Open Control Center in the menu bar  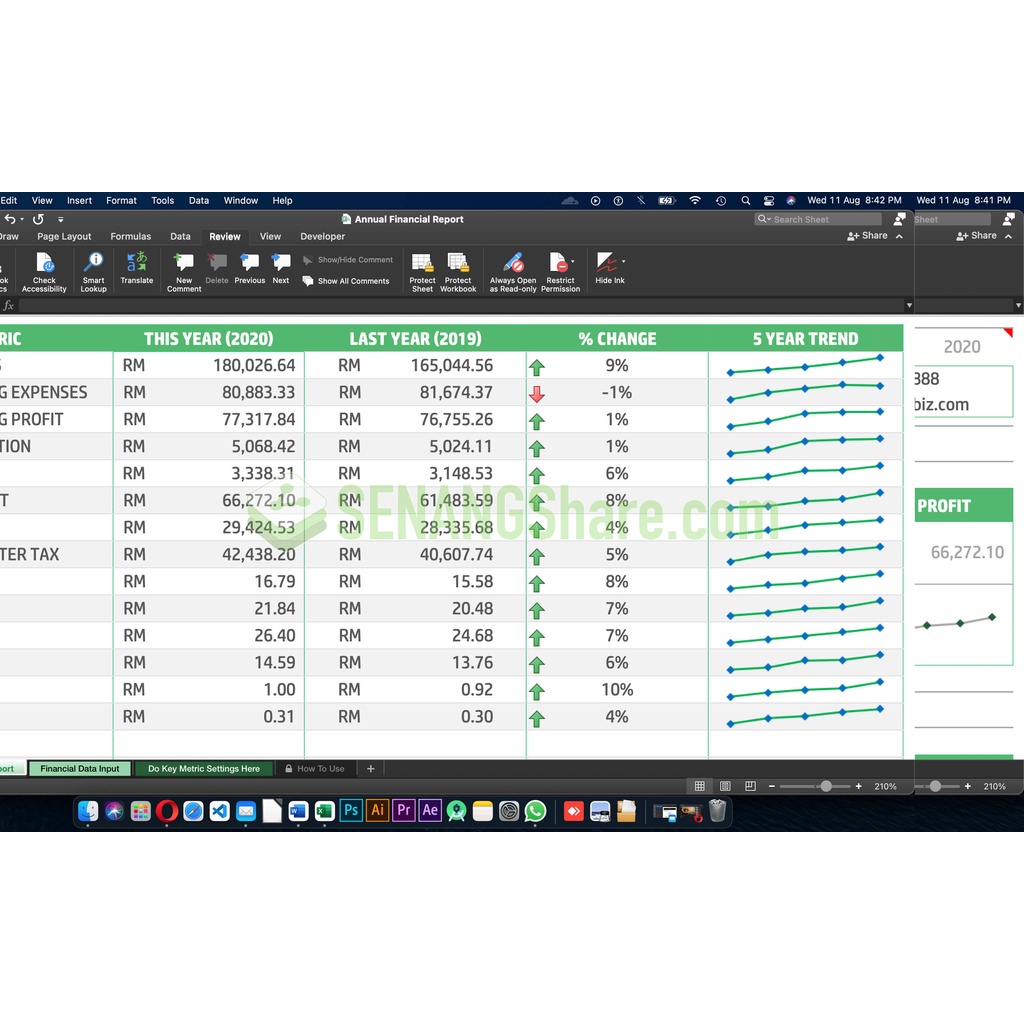[769, 200]
